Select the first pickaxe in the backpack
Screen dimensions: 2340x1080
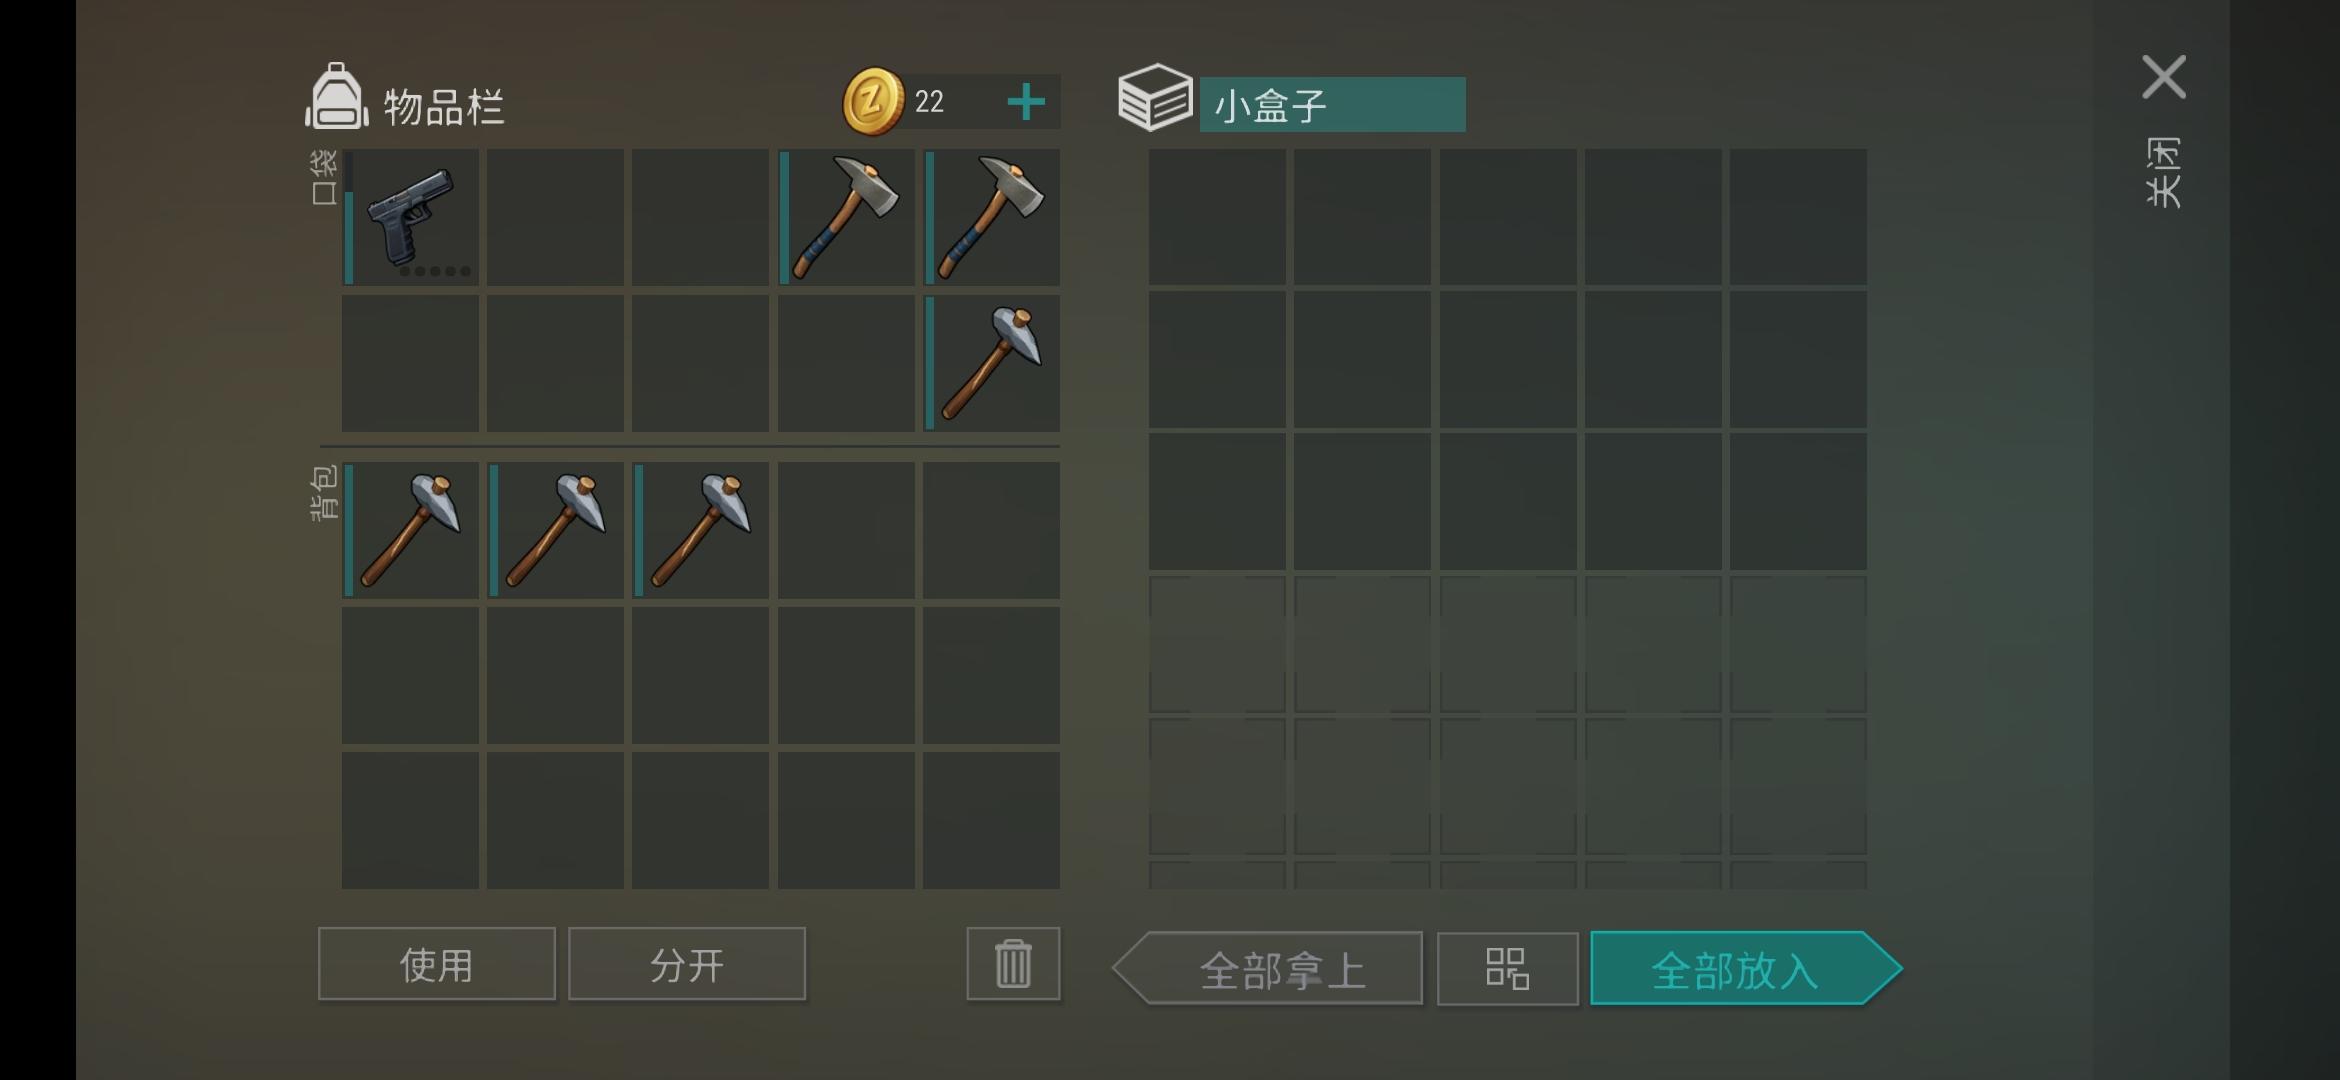(410, 530)
